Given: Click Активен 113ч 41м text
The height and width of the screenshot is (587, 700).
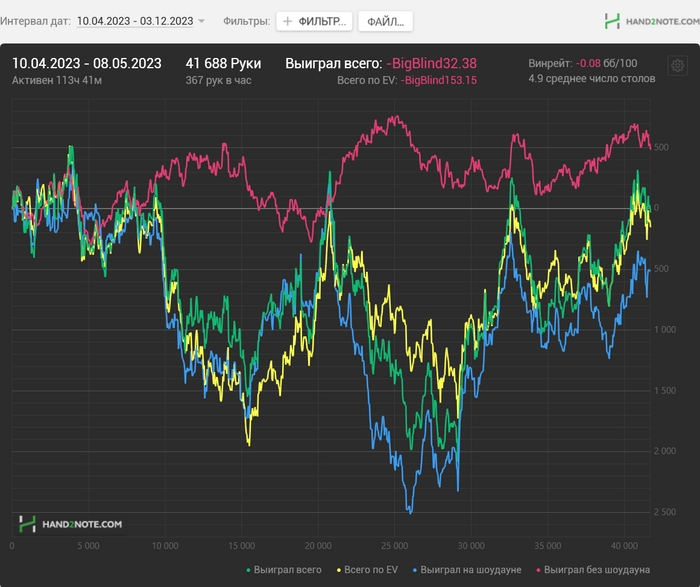Looking at the screenshot, I should (57, 80).
